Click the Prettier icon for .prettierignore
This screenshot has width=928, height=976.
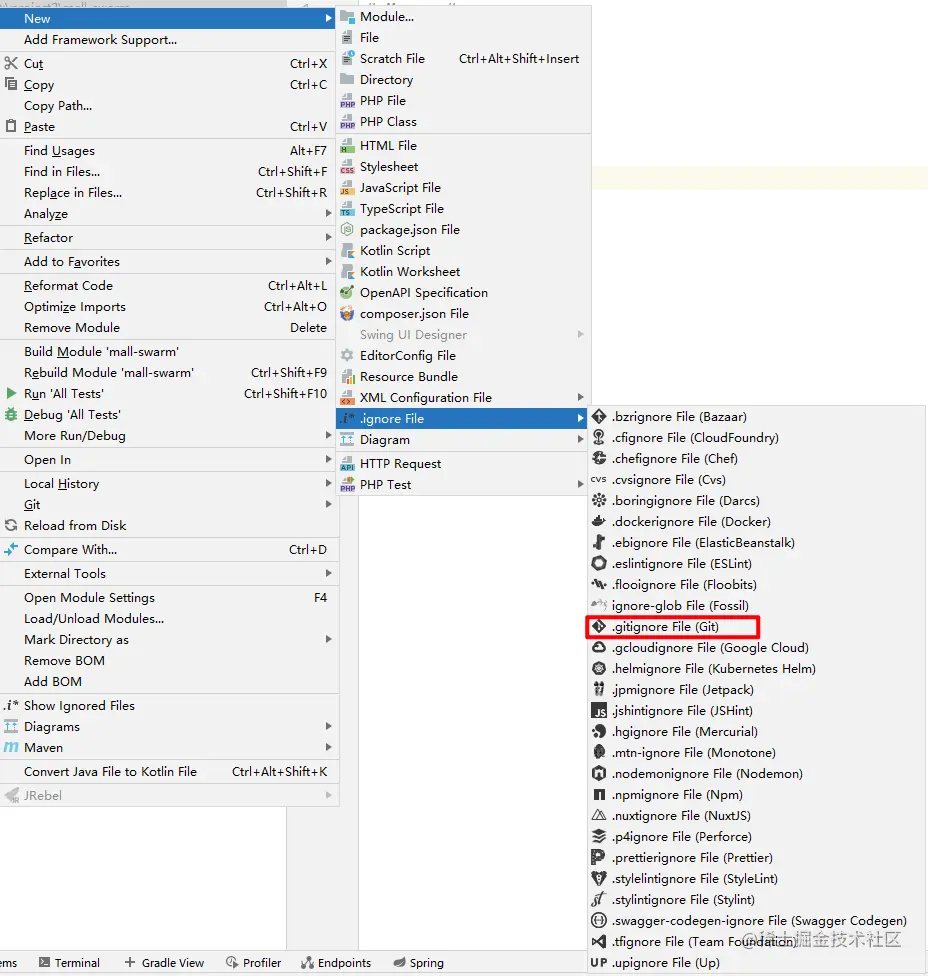[599, 857]
